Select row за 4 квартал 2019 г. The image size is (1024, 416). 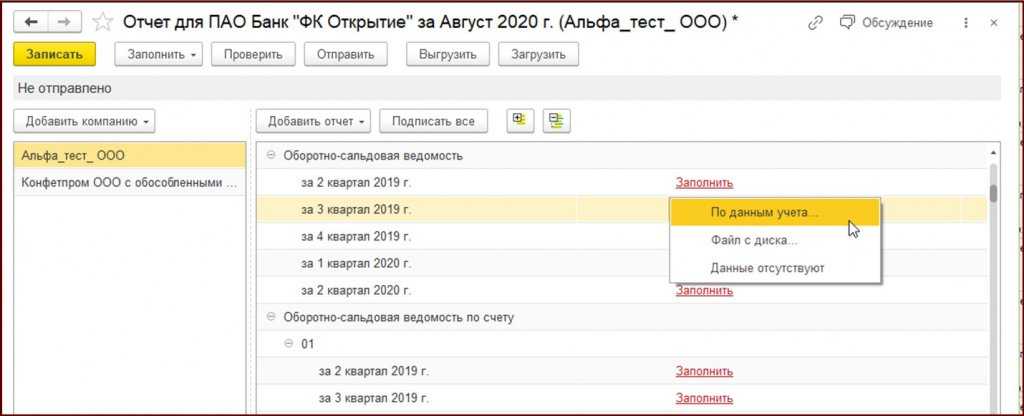tap(623, 236)
